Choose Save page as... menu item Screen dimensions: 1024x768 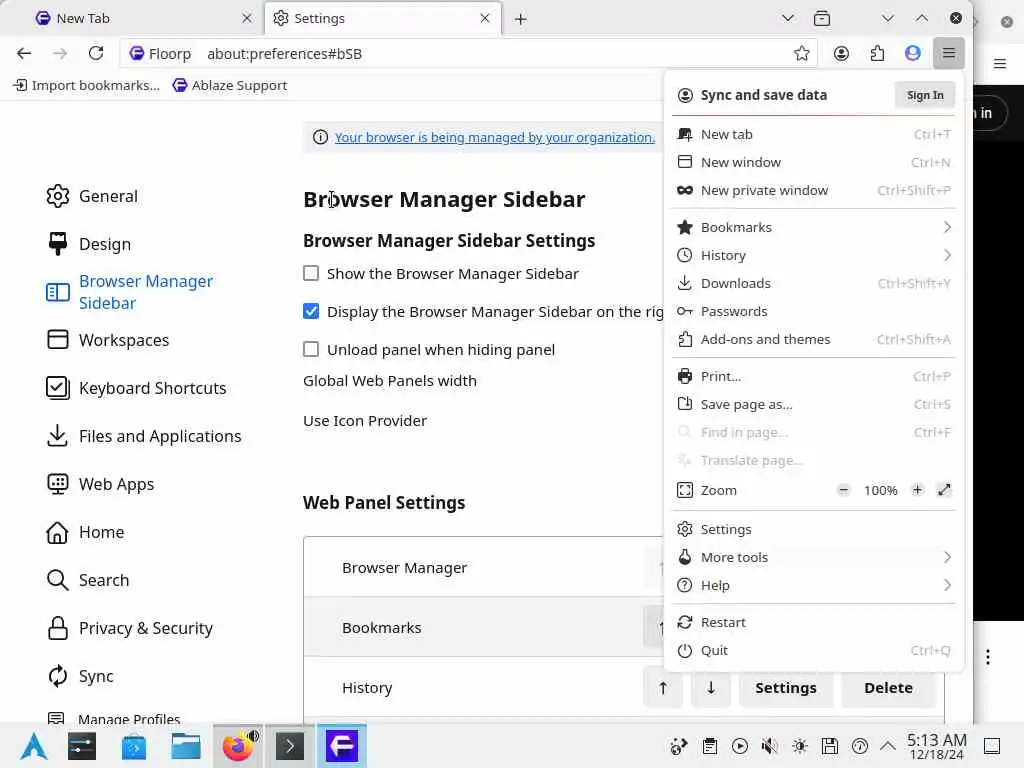click(814, 404)
